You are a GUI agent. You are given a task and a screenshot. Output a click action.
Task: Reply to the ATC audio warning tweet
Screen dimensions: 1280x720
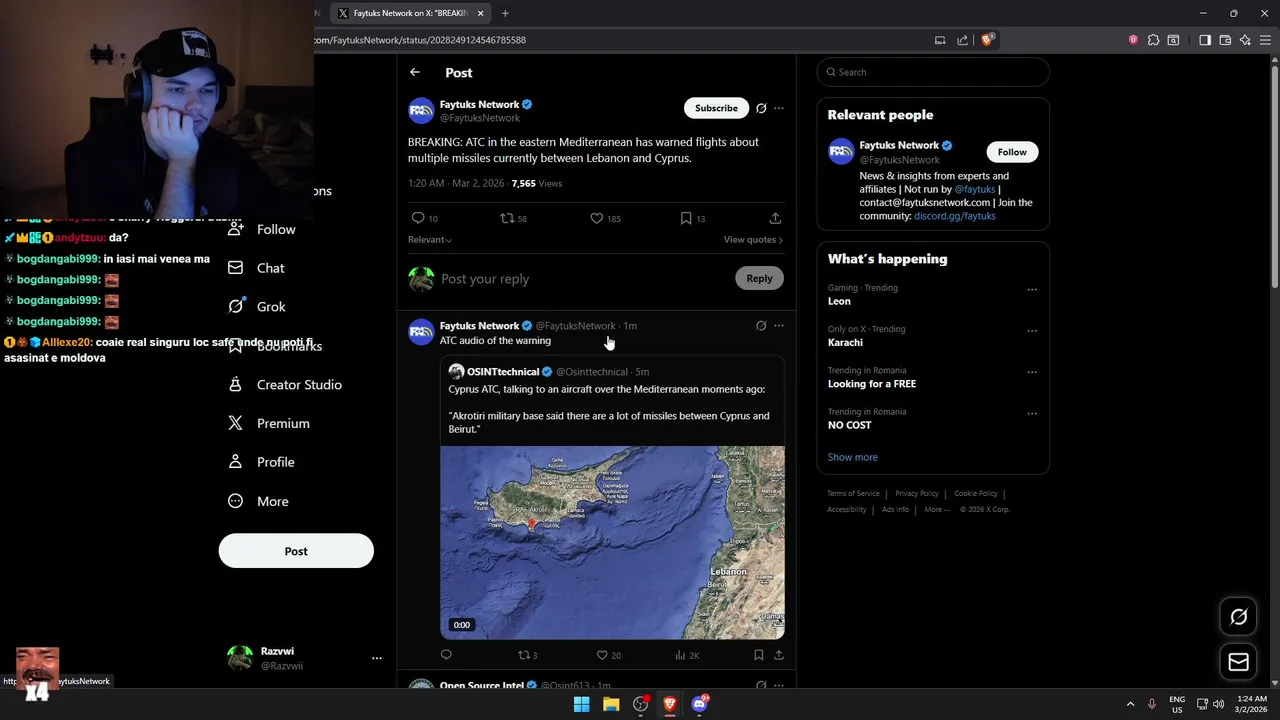tap(446, 655)
